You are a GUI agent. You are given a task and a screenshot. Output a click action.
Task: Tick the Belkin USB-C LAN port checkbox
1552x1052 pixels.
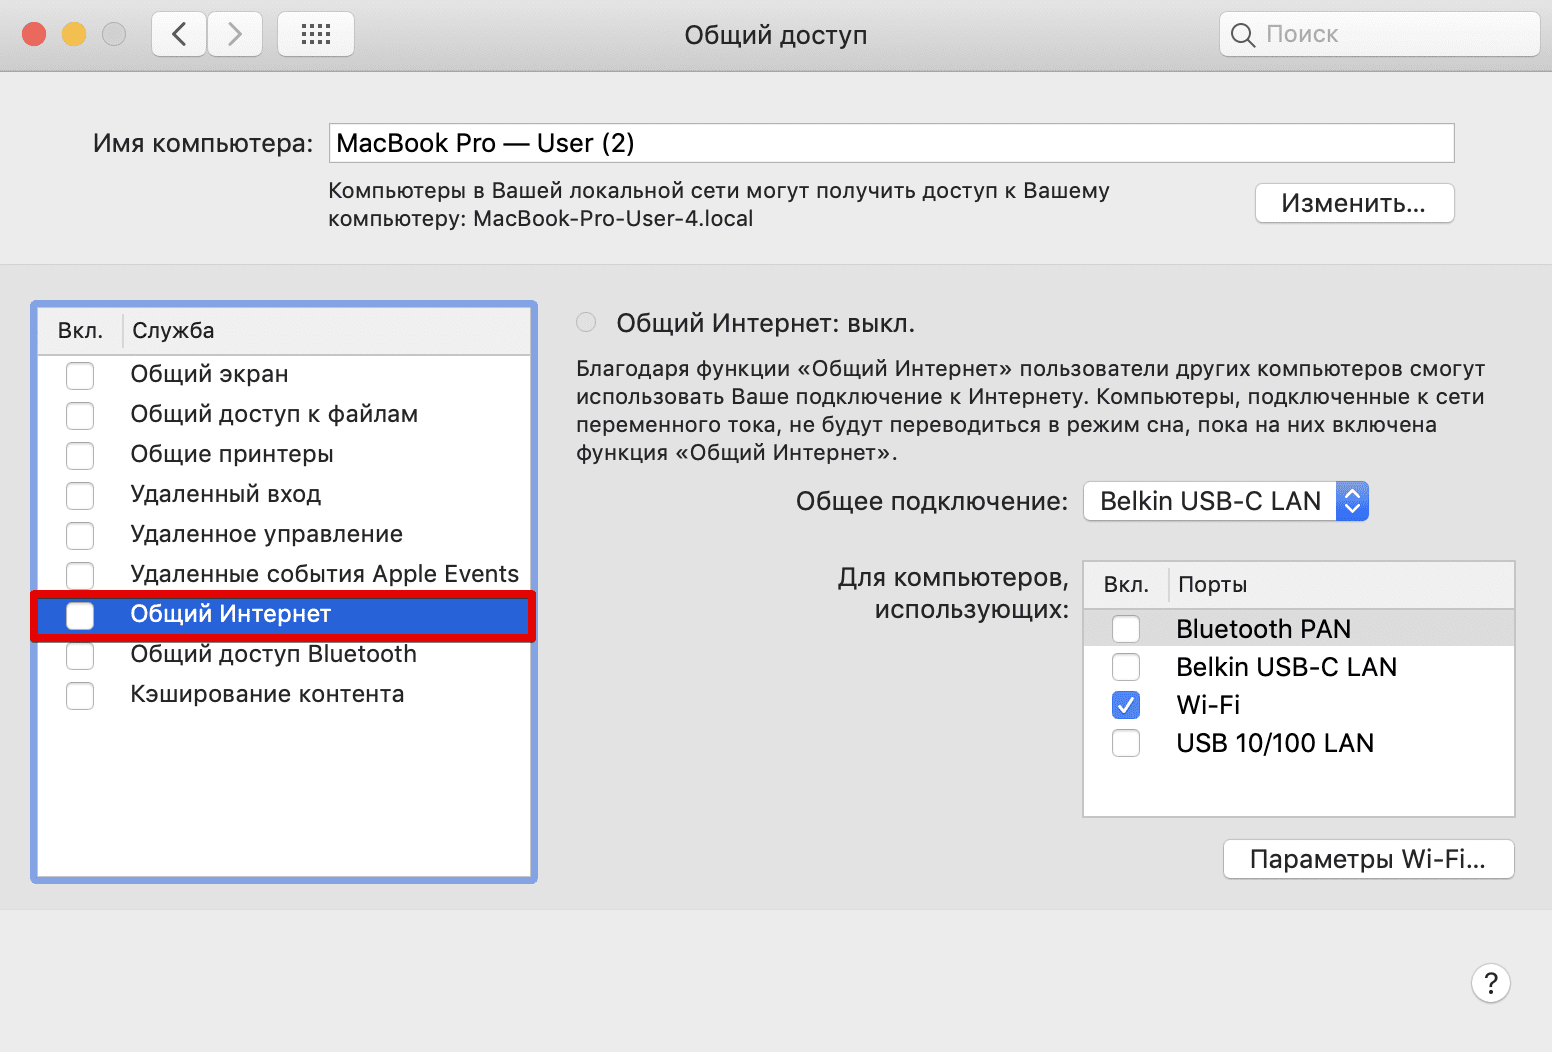pyautogui.click(x=1126, y=667)
